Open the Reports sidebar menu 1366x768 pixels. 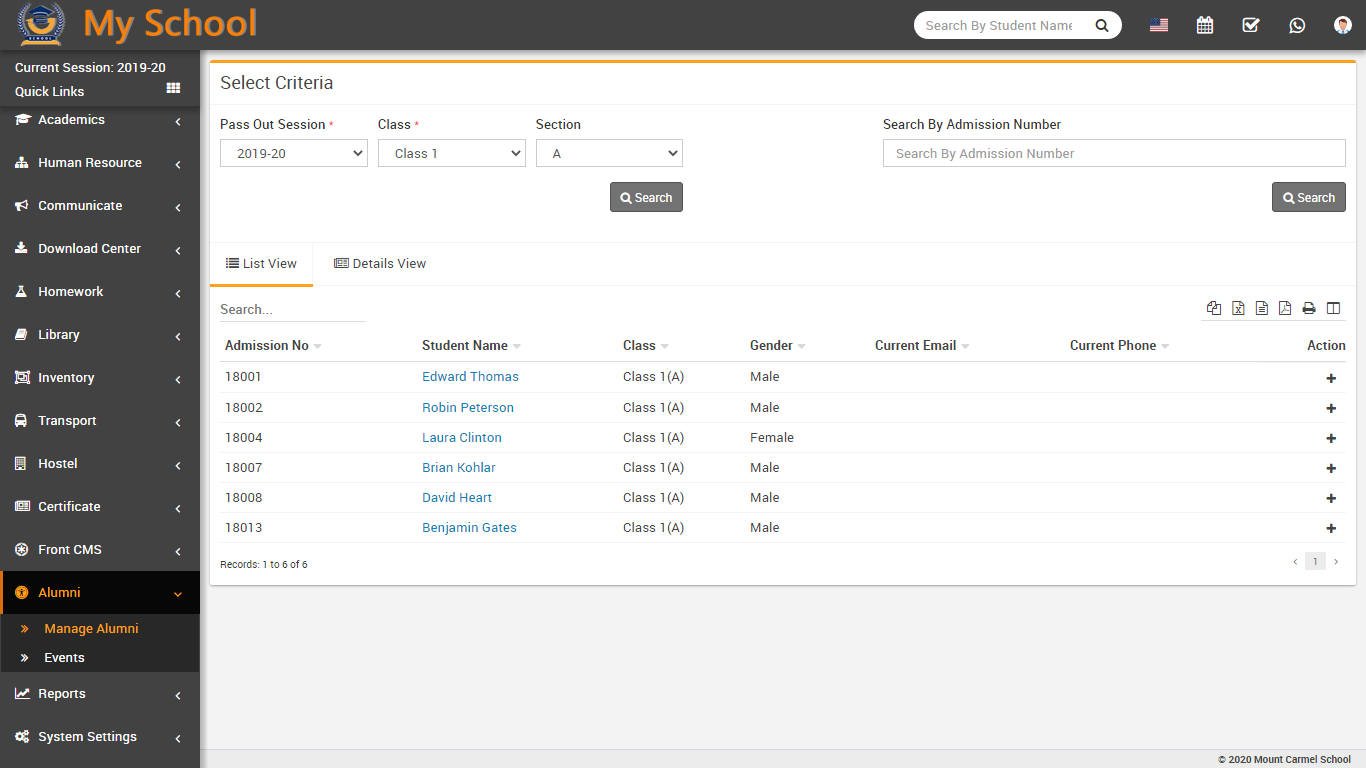point(100,694)
